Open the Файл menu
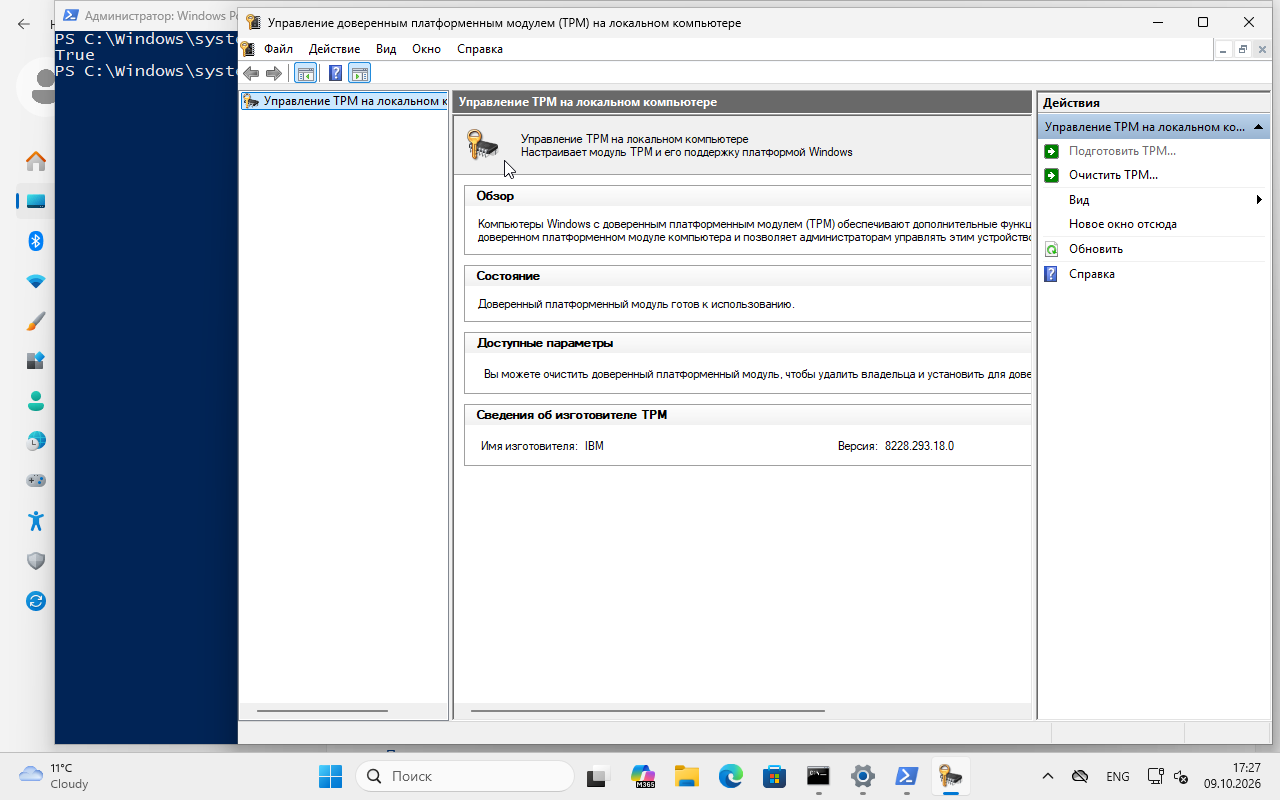 [278, 49]
